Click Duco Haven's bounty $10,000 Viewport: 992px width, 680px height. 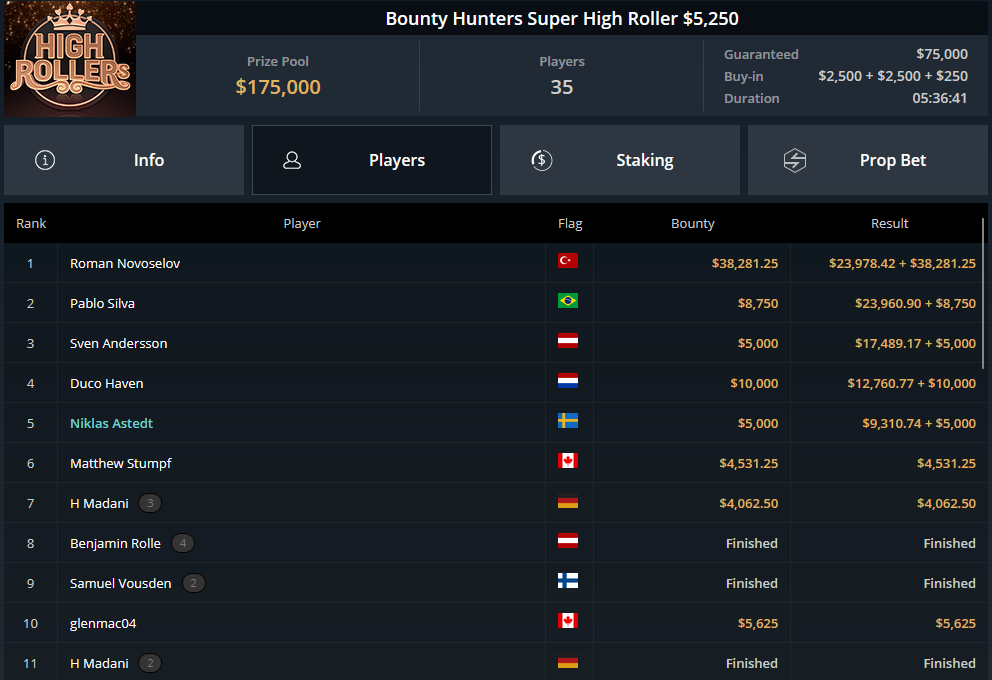(x=754, y=383)
